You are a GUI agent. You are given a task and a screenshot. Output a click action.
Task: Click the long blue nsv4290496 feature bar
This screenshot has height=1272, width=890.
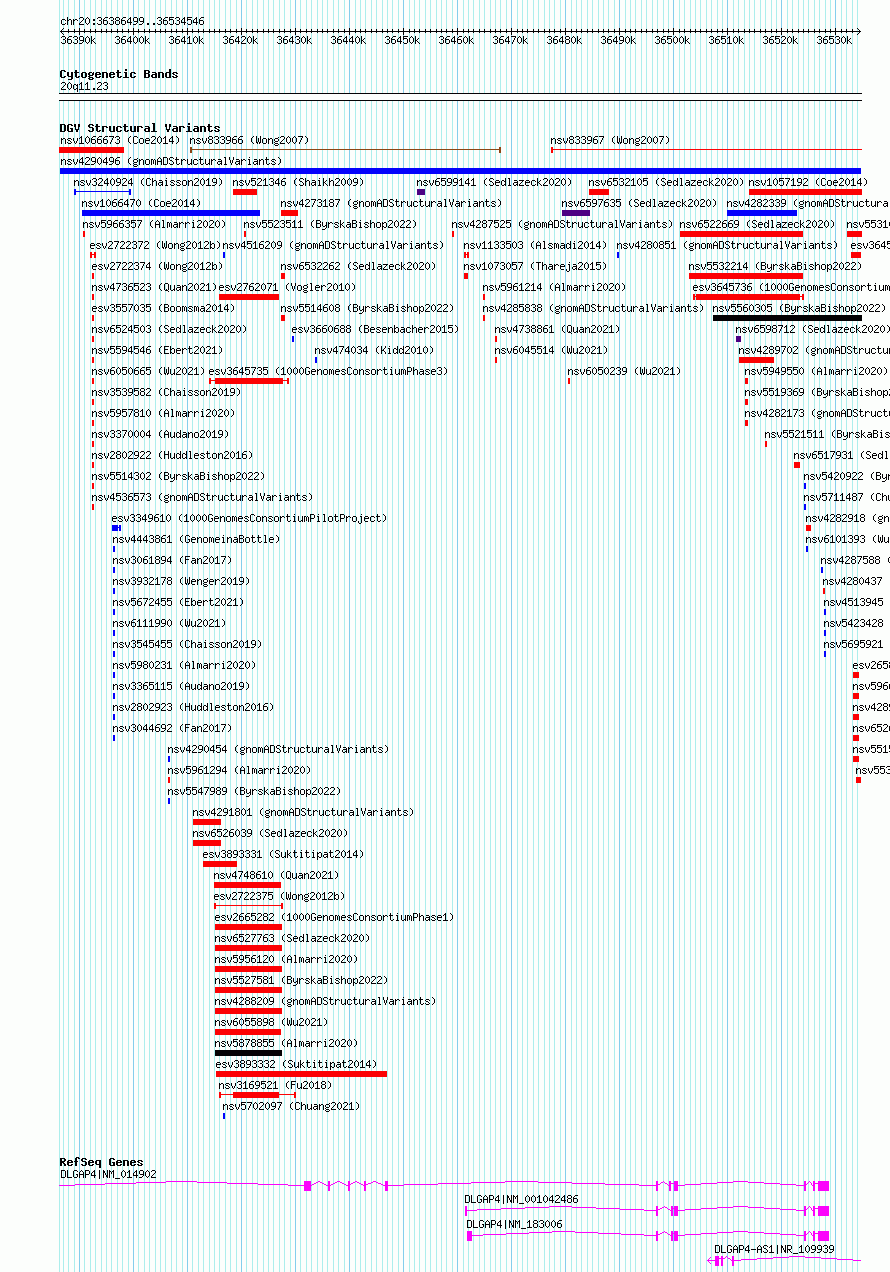[x=460, y=171]
